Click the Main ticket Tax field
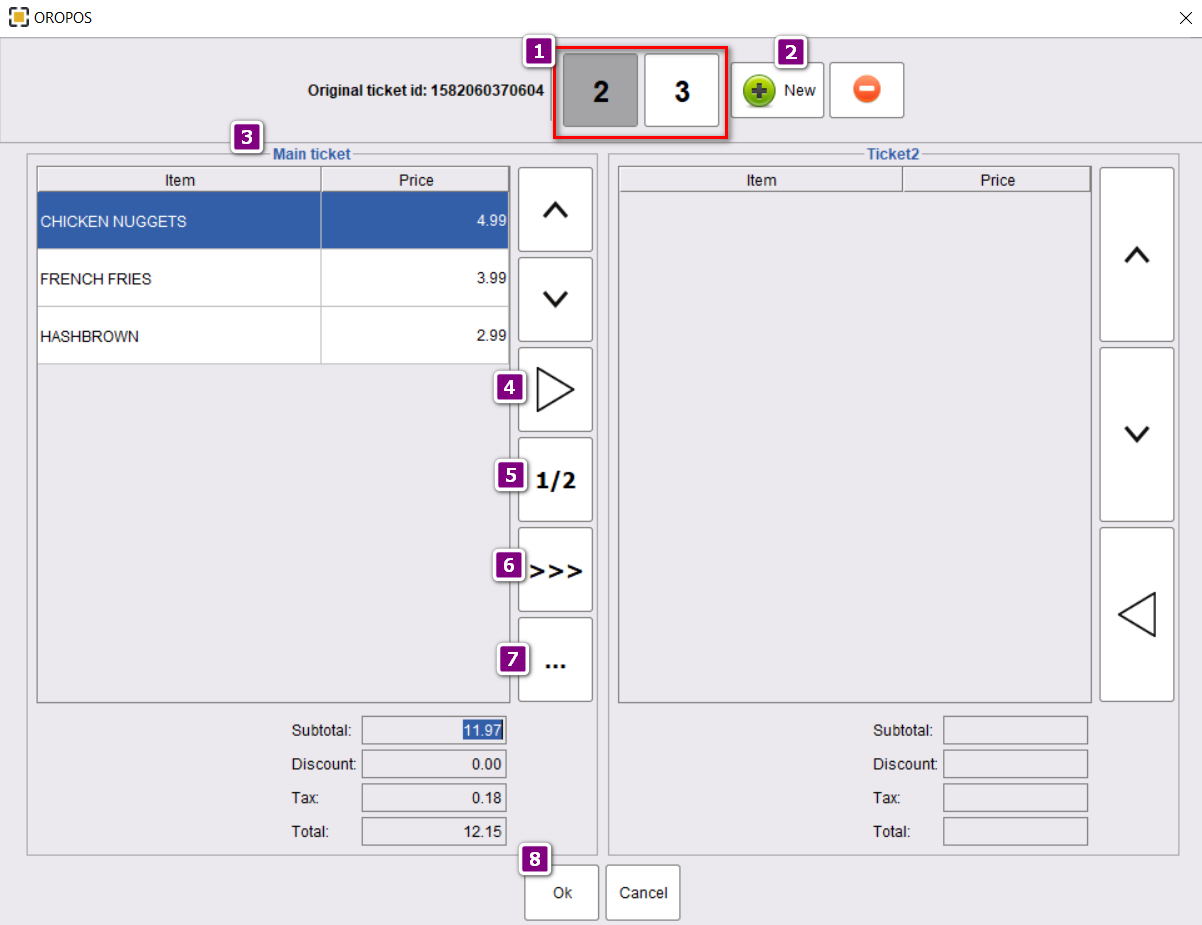 pos(434,798)
